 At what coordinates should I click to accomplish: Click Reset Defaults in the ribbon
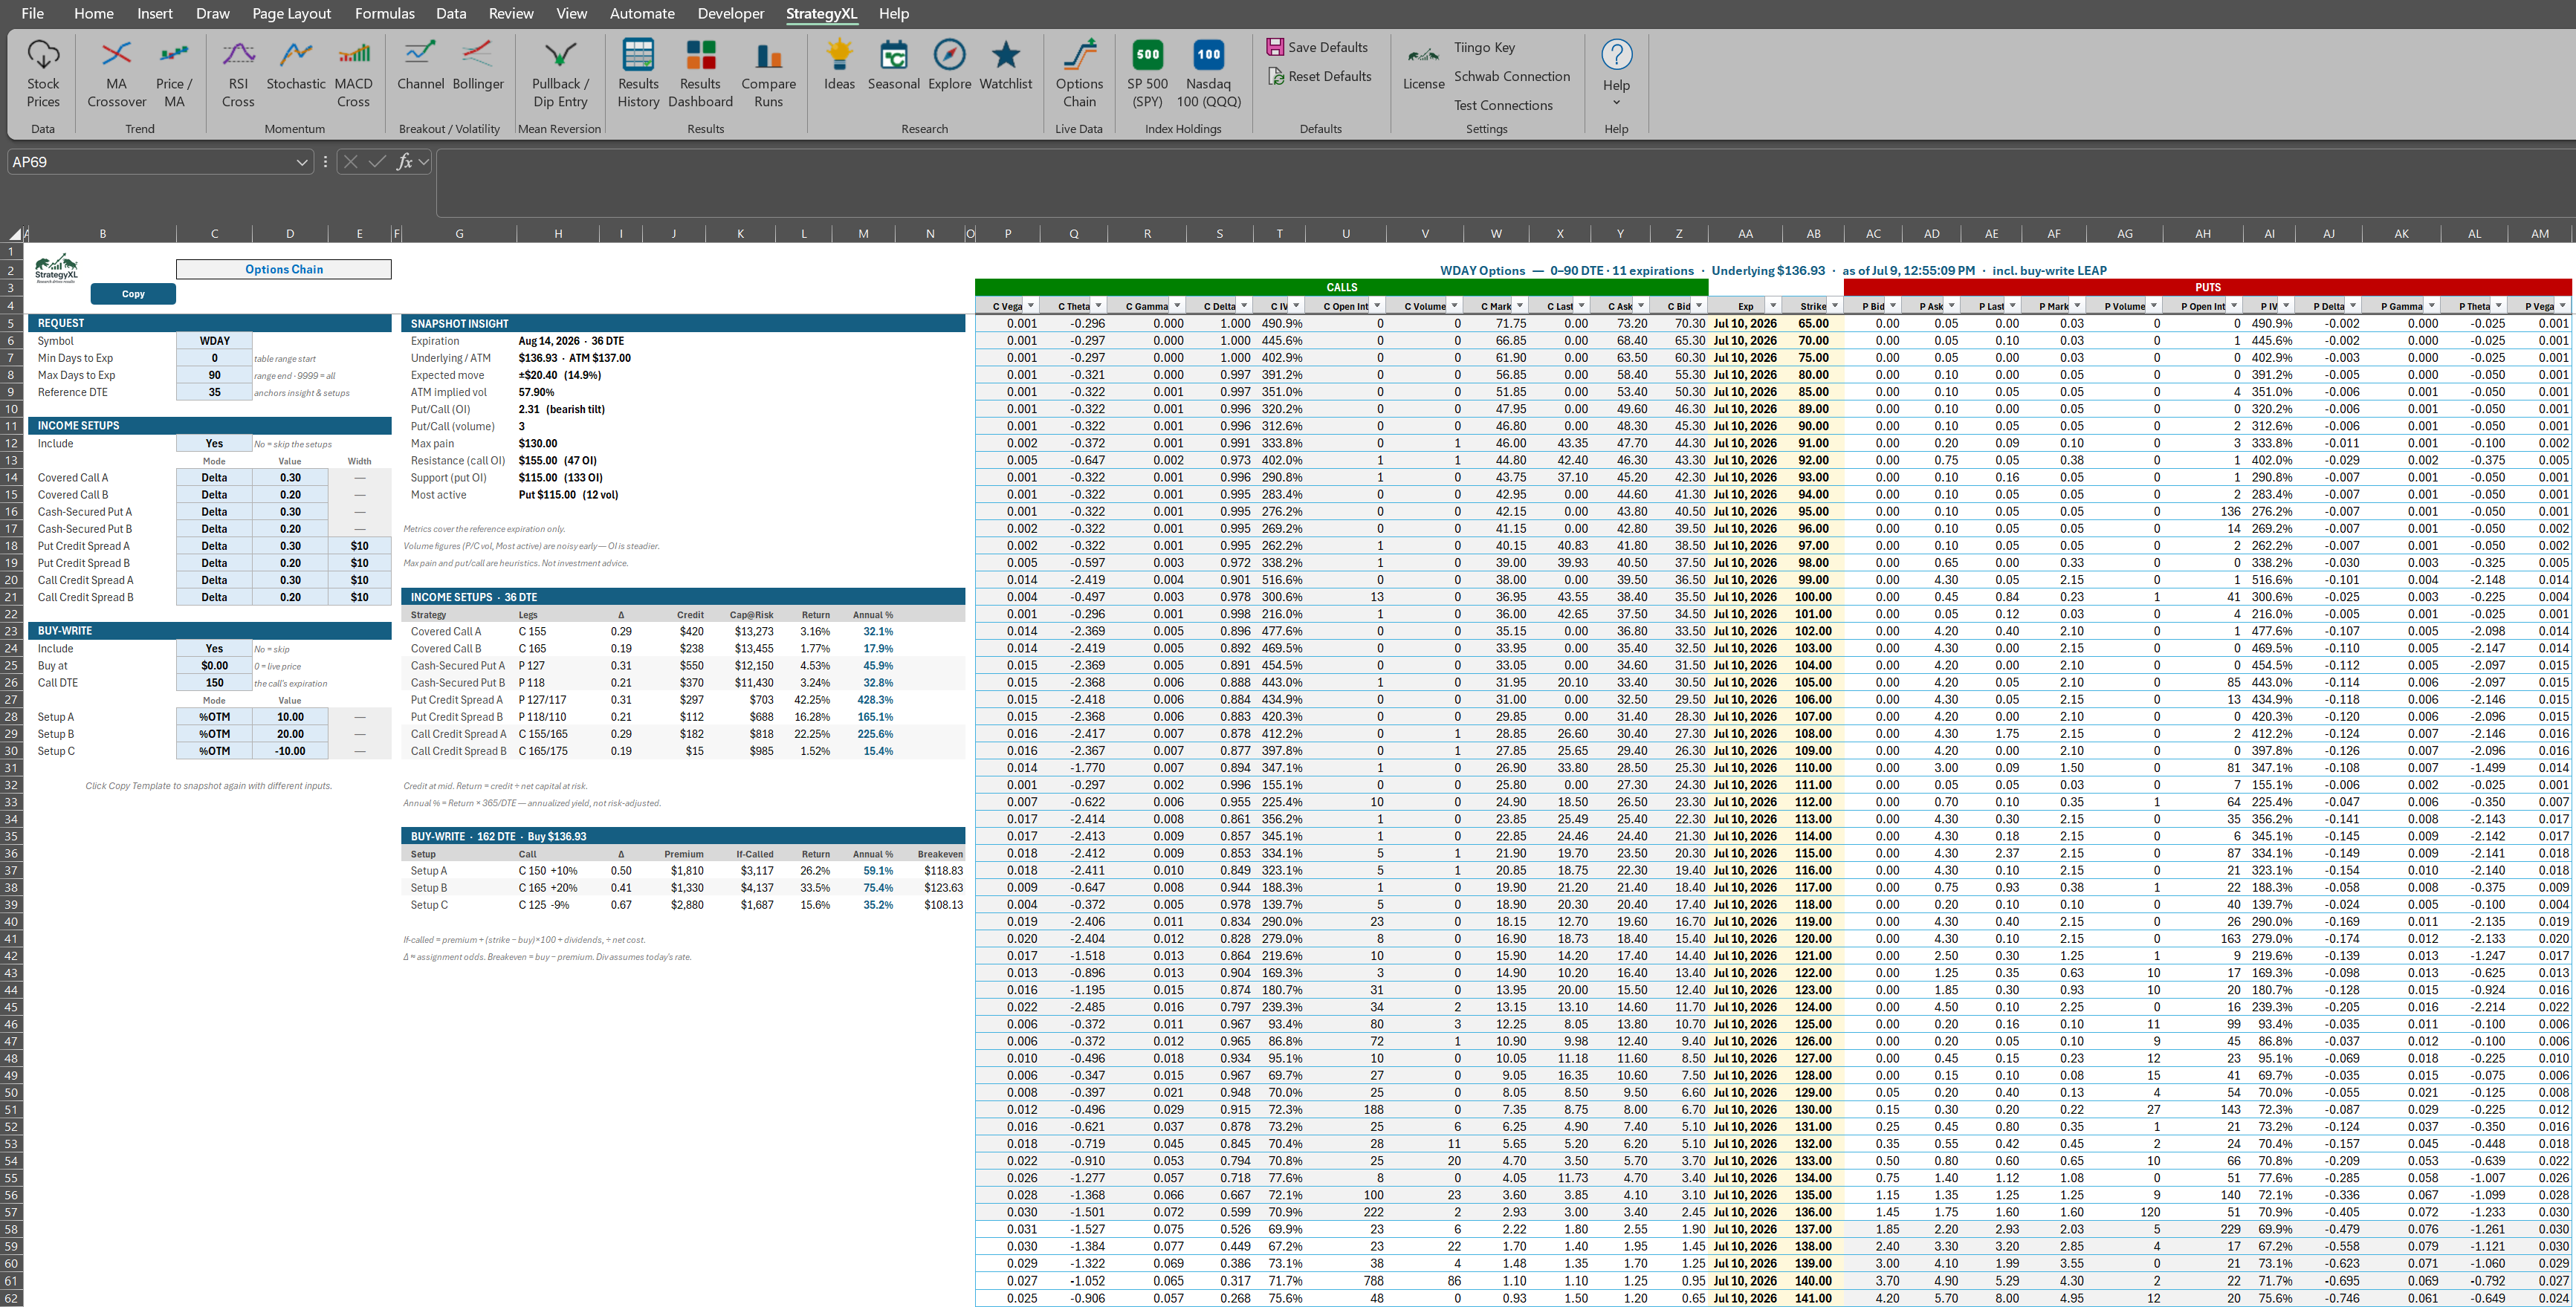(1319, 76)
